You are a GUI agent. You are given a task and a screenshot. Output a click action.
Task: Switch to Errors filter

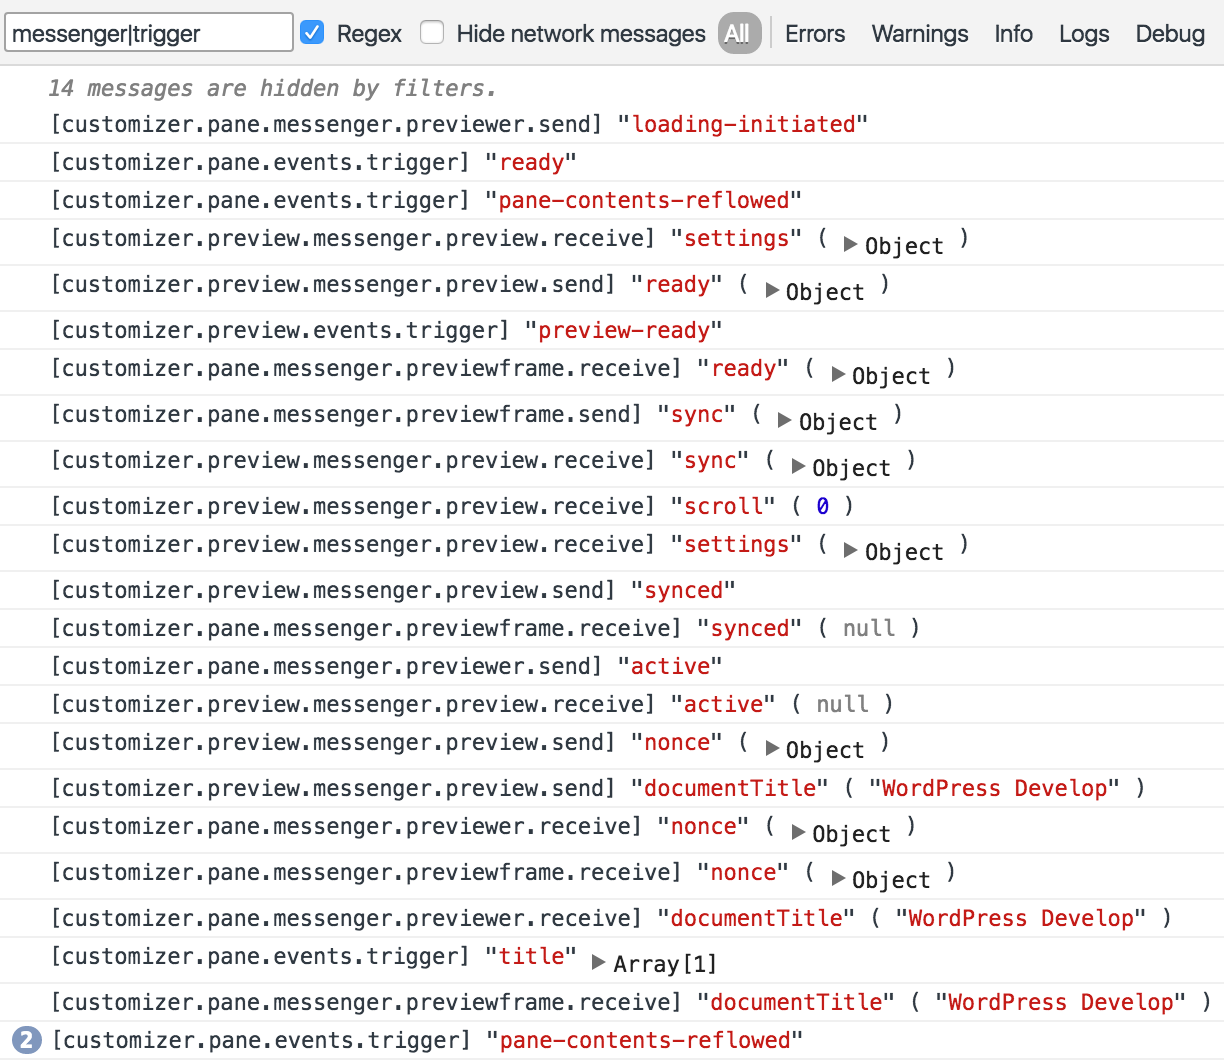coord(815,34)
